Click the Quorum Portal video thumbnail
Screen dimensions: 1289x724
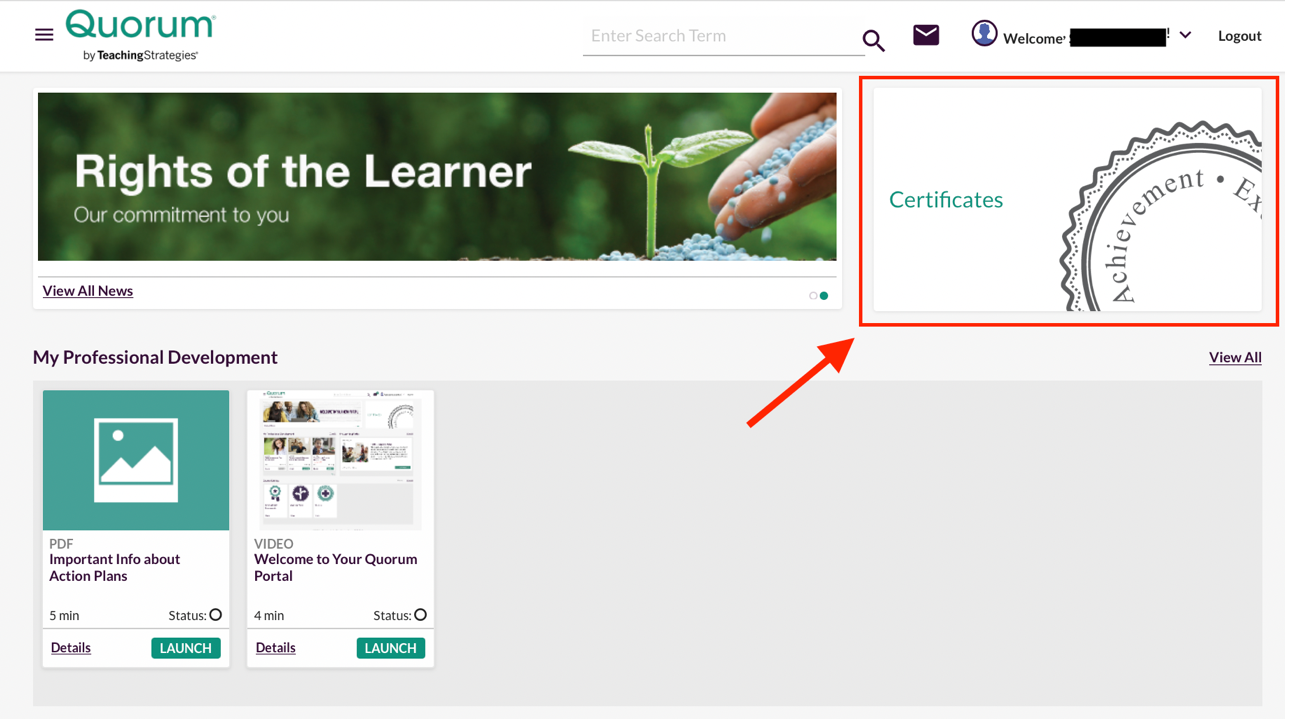click(x=340, y=460)
